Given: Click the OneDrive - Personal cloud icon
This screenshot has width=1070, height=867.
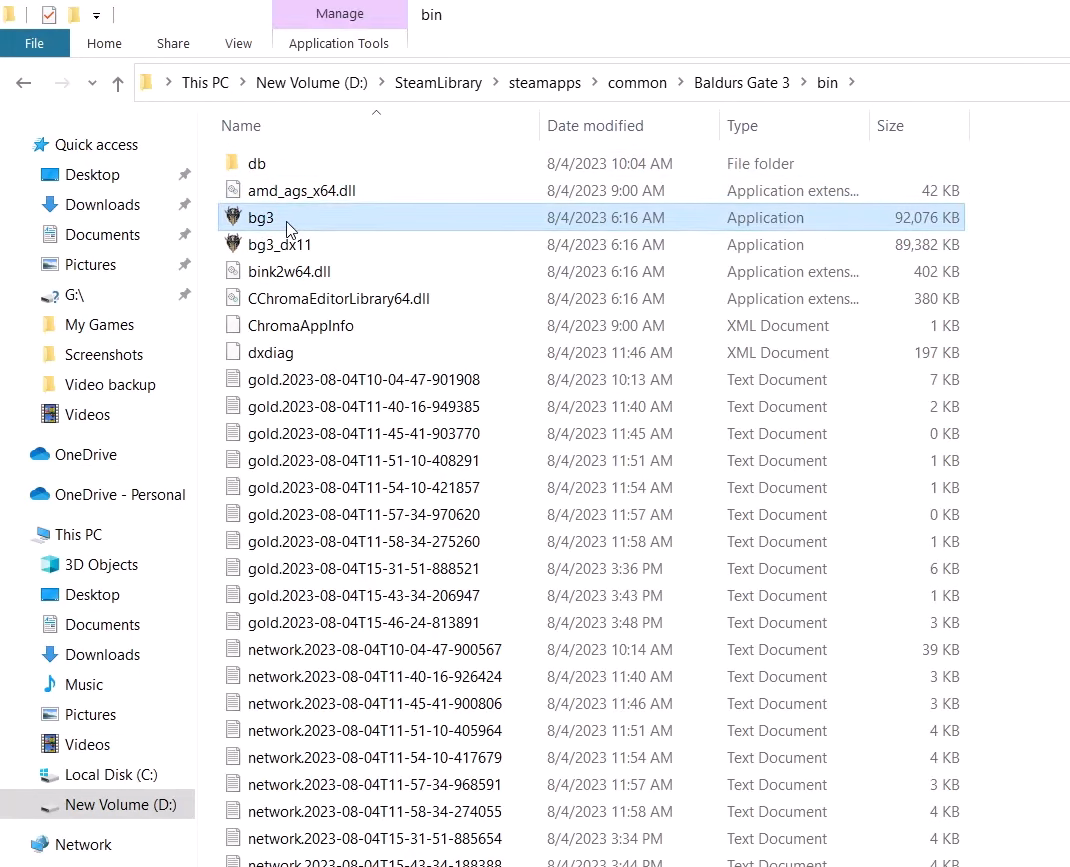Looking at the screenshot, I should (40, 494).
